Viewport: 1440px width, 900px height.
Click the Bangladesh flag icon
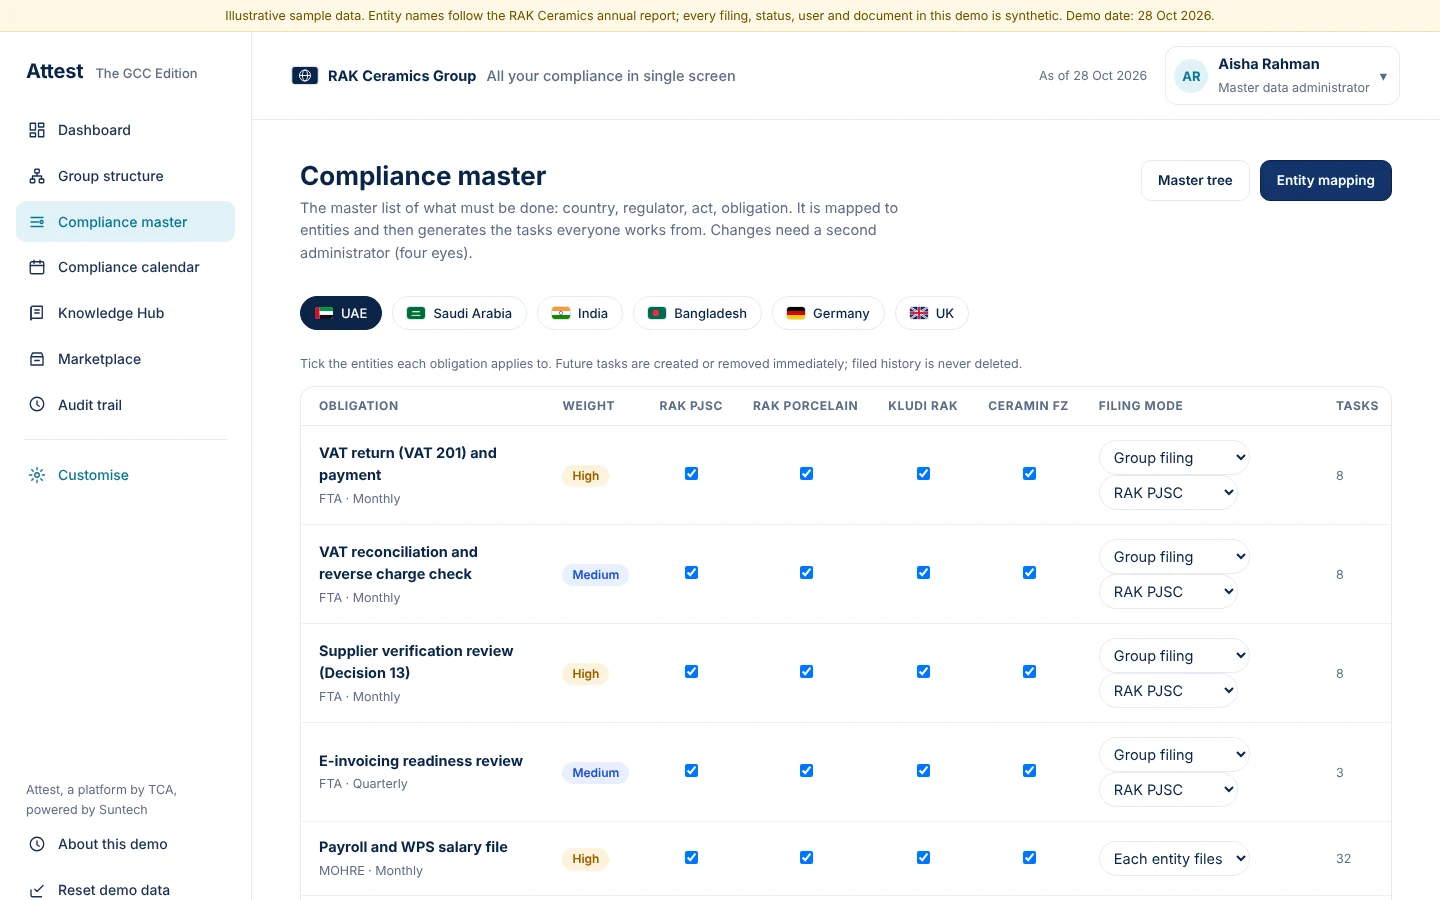pos(657,313)
